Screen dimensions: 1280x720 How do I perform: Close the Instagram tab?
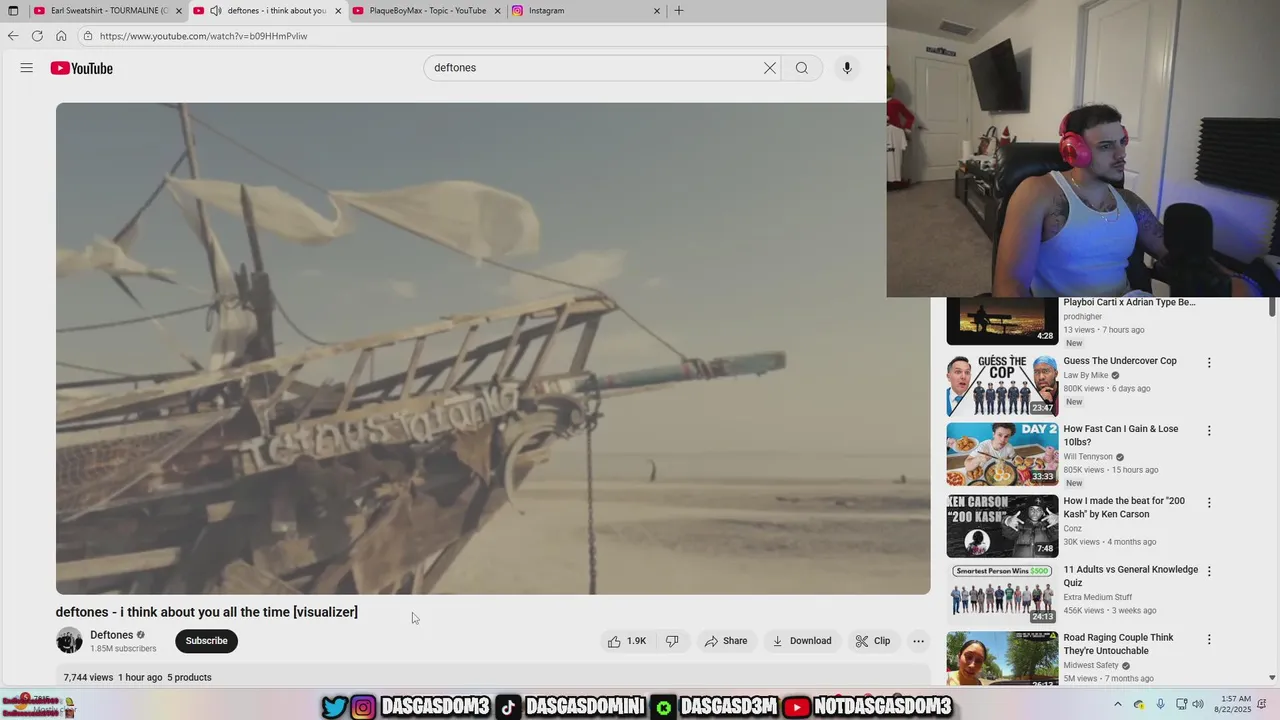[657, 11]
